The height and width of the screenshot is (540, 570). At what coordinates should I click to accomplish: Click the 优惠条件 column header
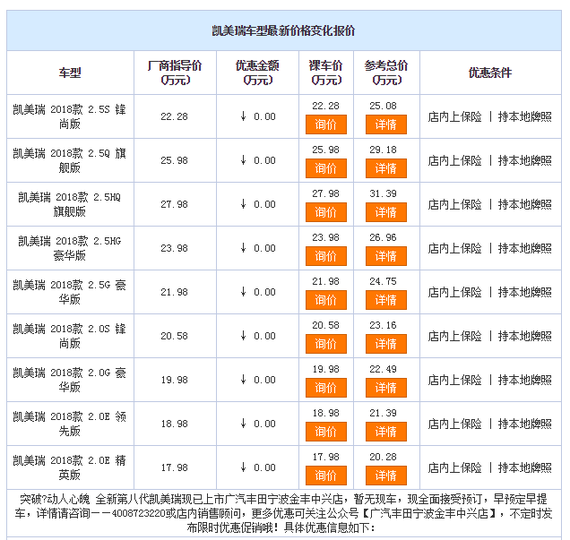pos(490,73)
